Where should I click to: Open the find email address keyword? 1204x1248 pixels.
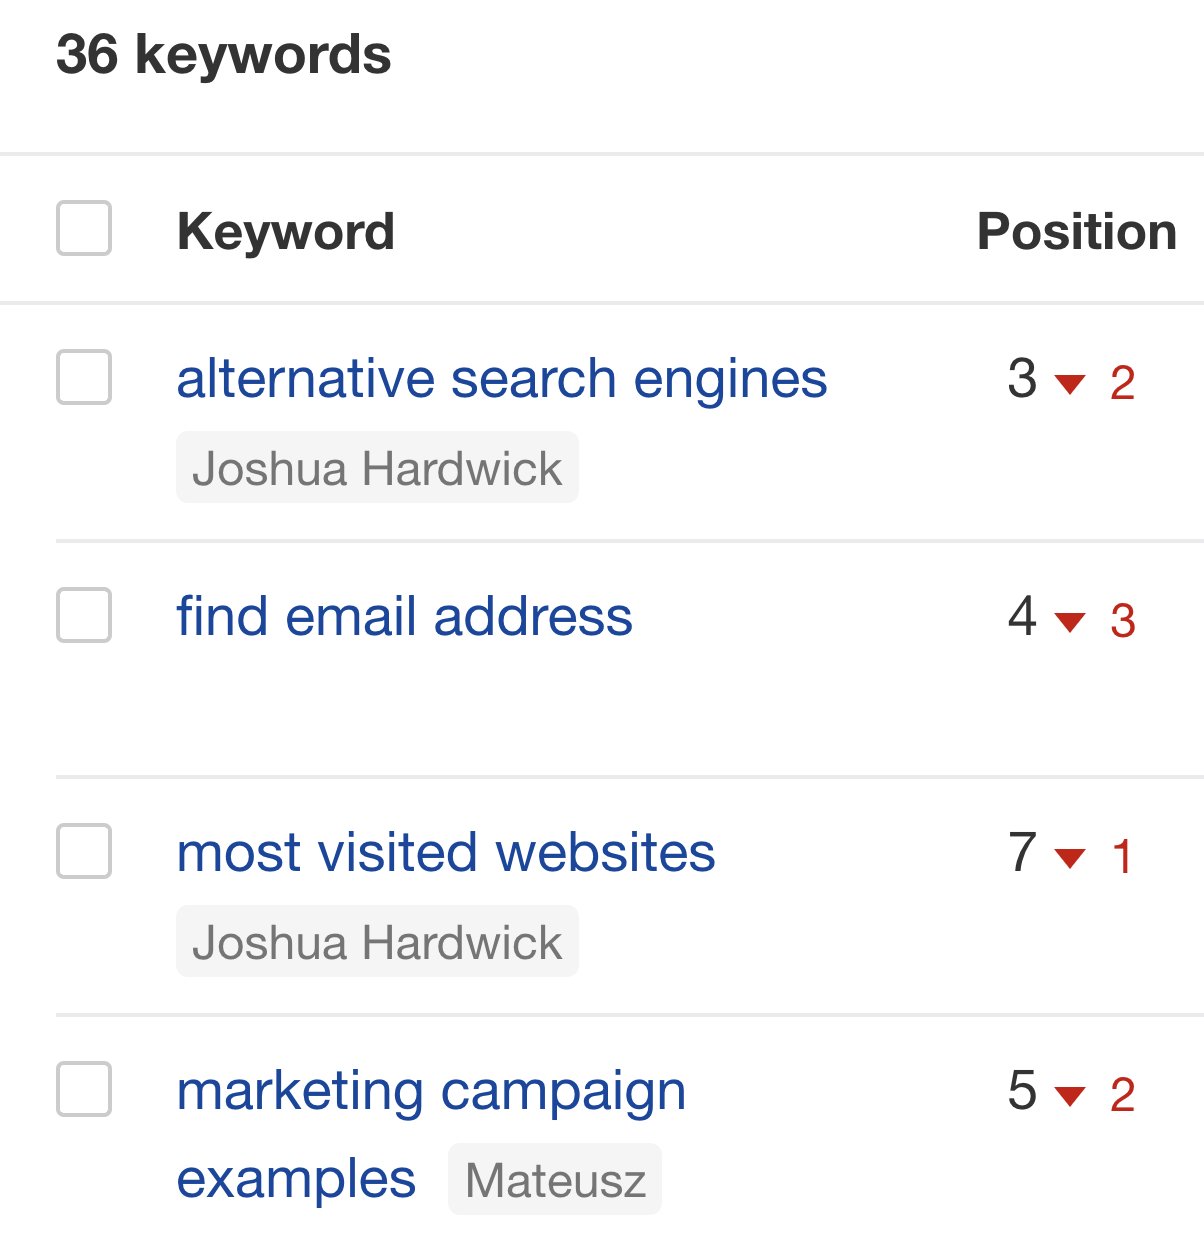point(404,617)
